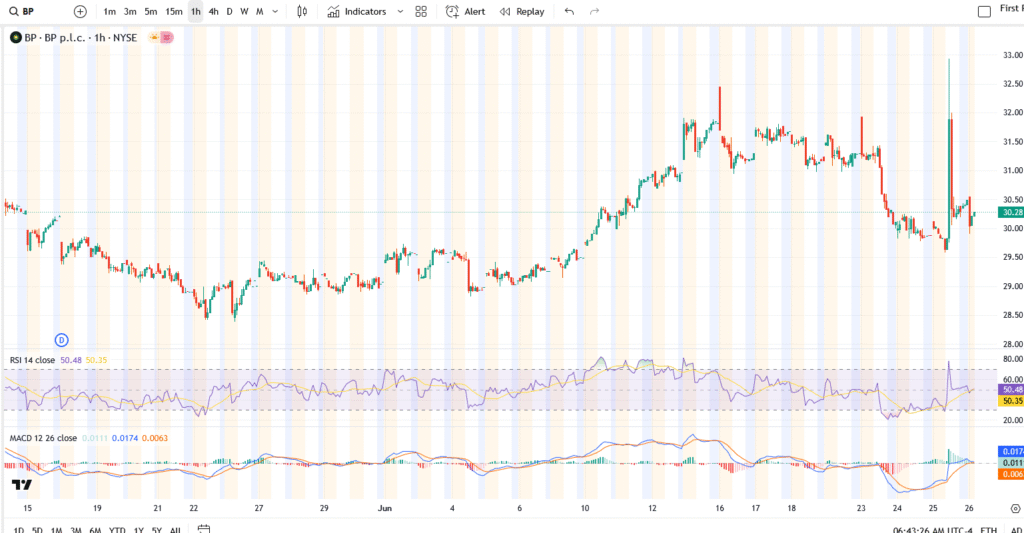Tick the checkbox in the top-right corner

pyautogui.click(x=984, y=10)
